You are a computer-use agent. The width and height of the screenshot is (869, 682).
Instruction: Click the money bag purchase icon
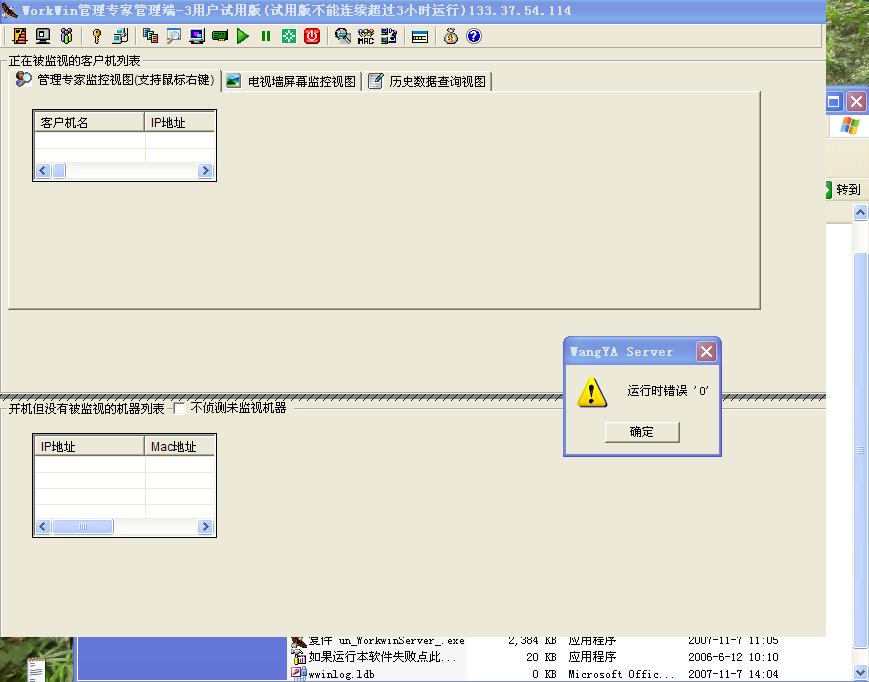point(451,37)
